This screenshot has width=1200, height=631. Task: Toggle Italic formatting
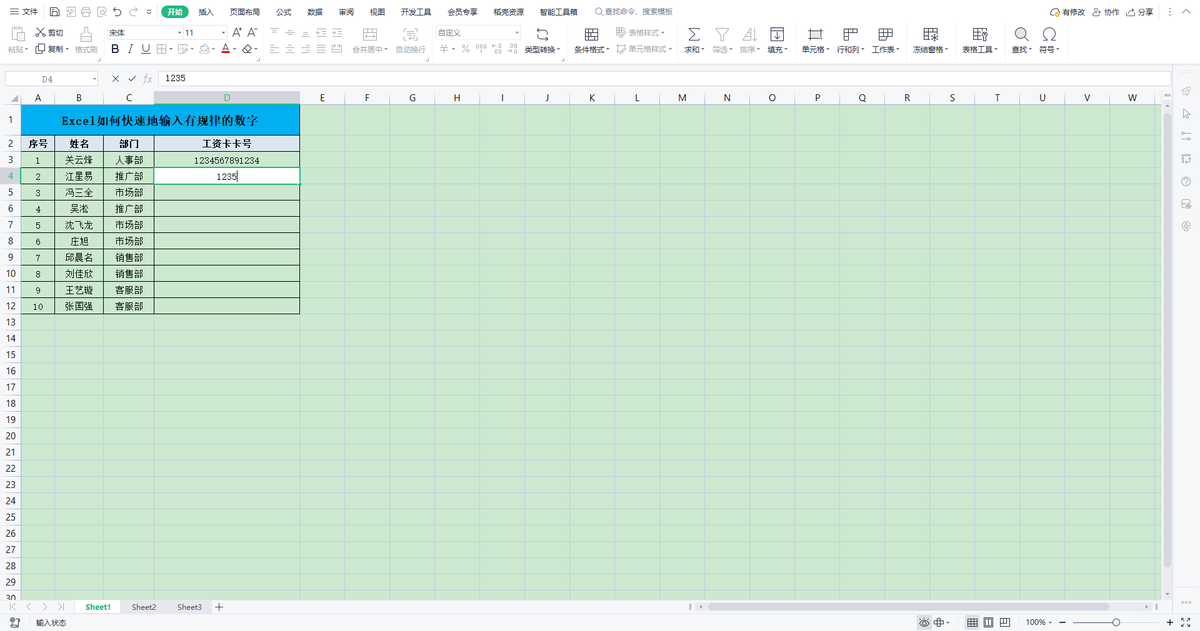130,49
